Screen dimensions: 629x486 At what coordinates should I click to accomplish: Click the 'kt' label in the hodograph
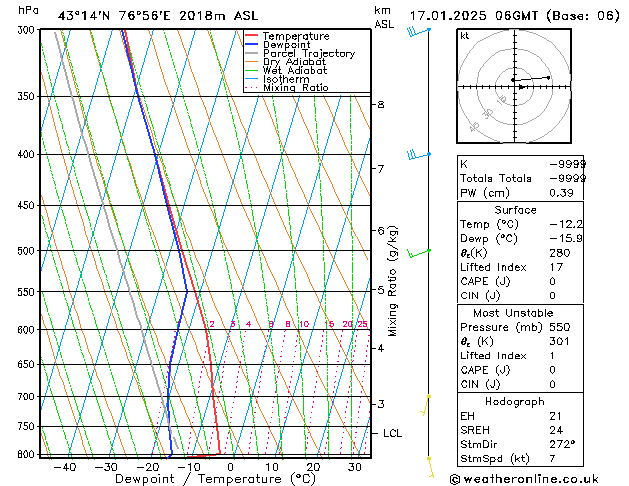(464, 36)
